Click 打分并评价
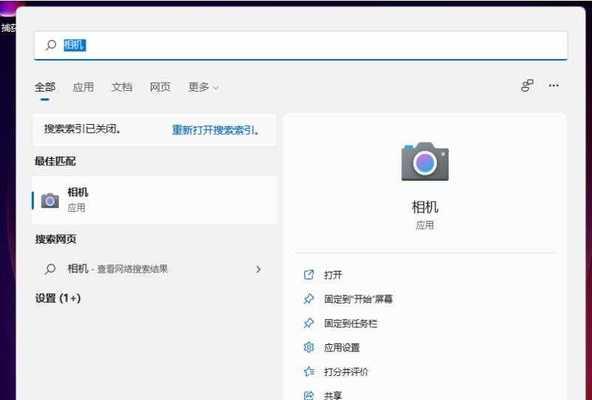592x400 pixels. click(x=346, y=372)
